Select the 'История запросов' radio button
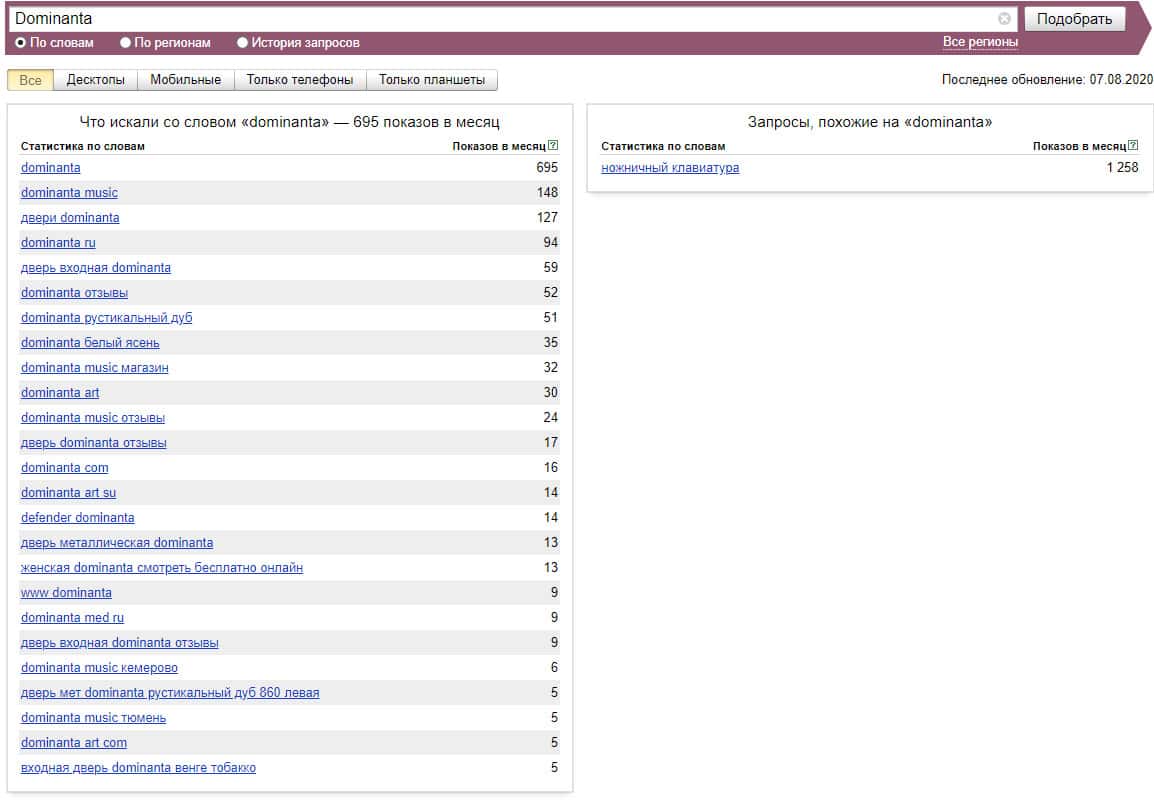1154x802 pixels. pyautogui.click(x=243, y=43)
